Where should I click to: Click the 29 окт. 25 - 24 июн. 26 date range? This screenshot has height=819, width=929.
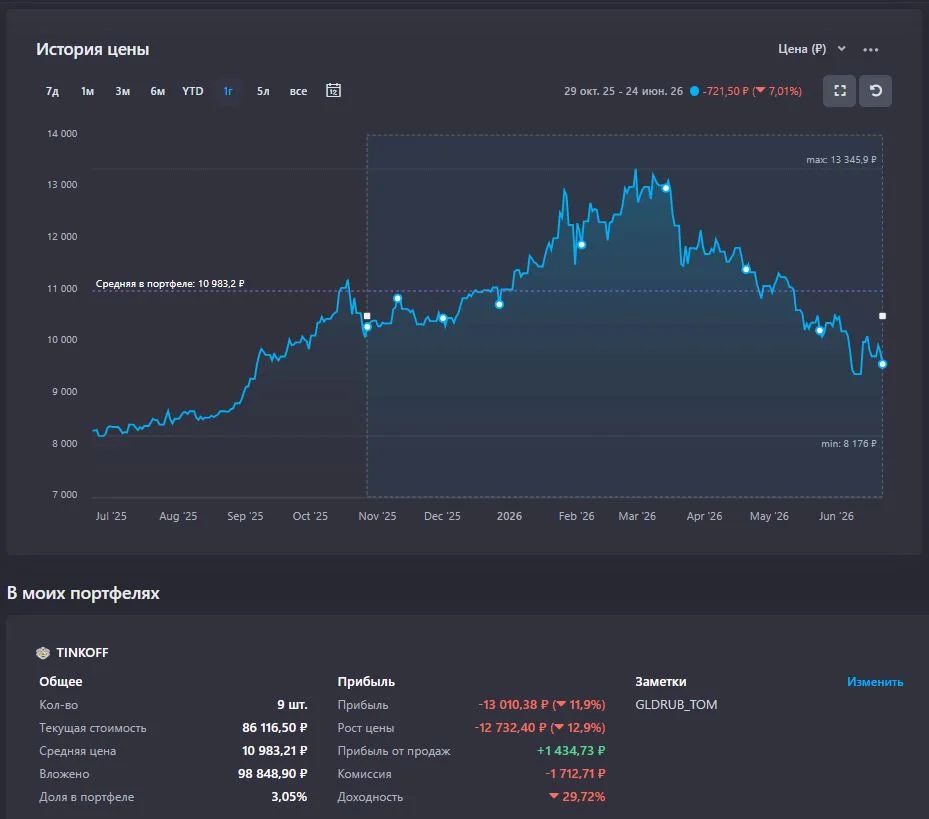pos(623,91)
